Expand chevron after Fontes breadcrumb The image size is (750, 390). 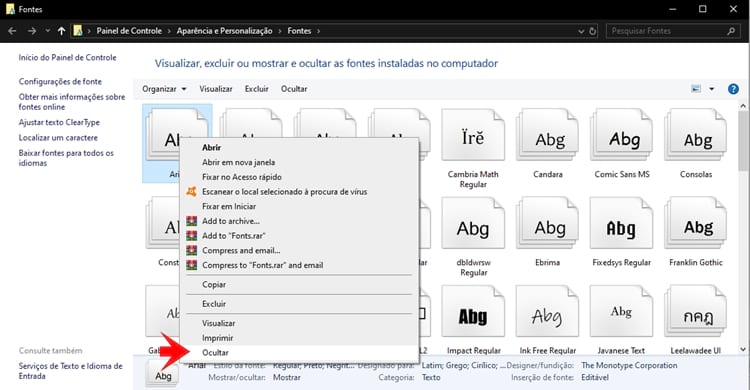coord(319,31)
